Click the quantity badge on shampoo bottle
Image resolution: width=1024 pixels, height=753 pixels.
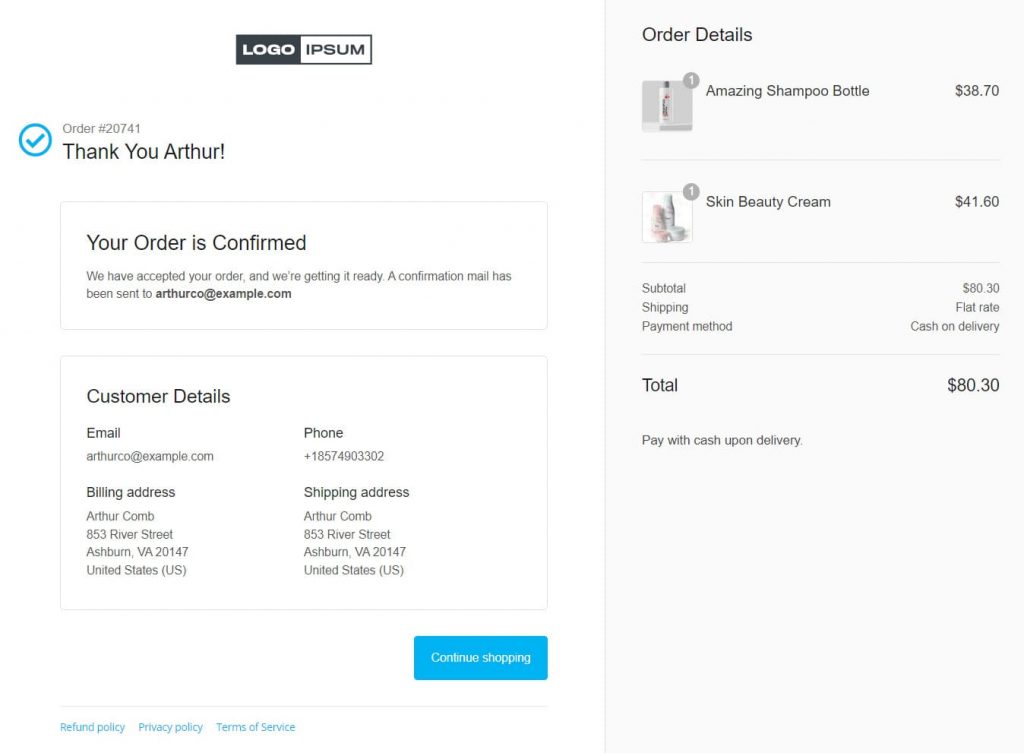click(691, 80)
